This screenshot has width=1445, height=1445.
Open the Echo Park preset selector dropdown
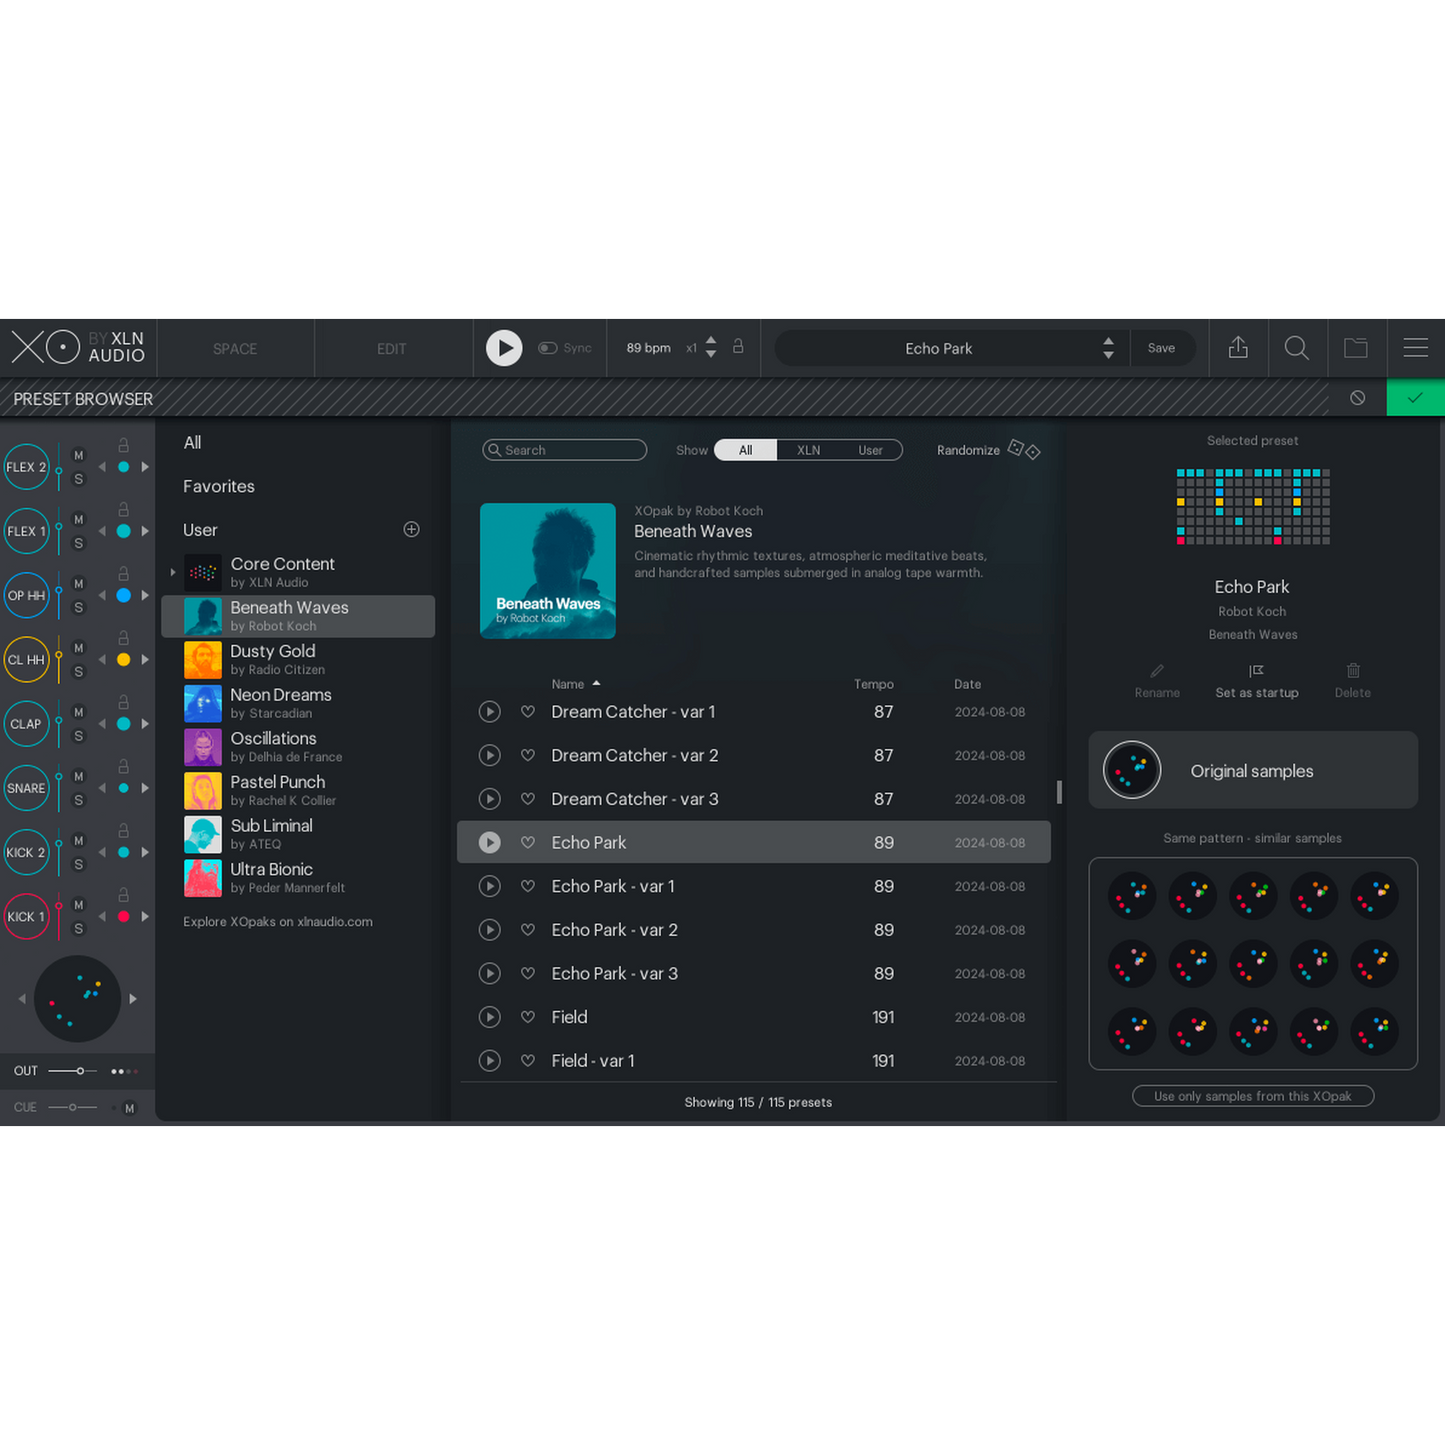[x=1108, y=348]
